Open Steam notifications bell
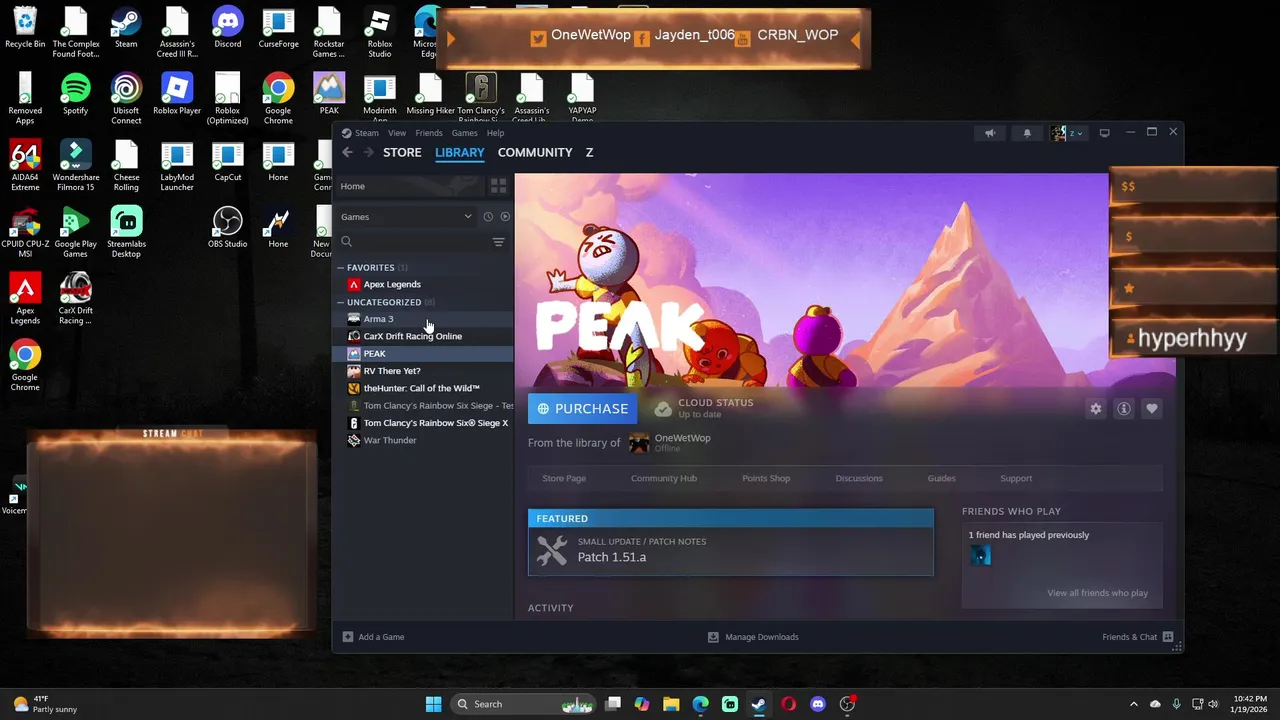Viewport: 1280px width, 720px height. 1027,133
